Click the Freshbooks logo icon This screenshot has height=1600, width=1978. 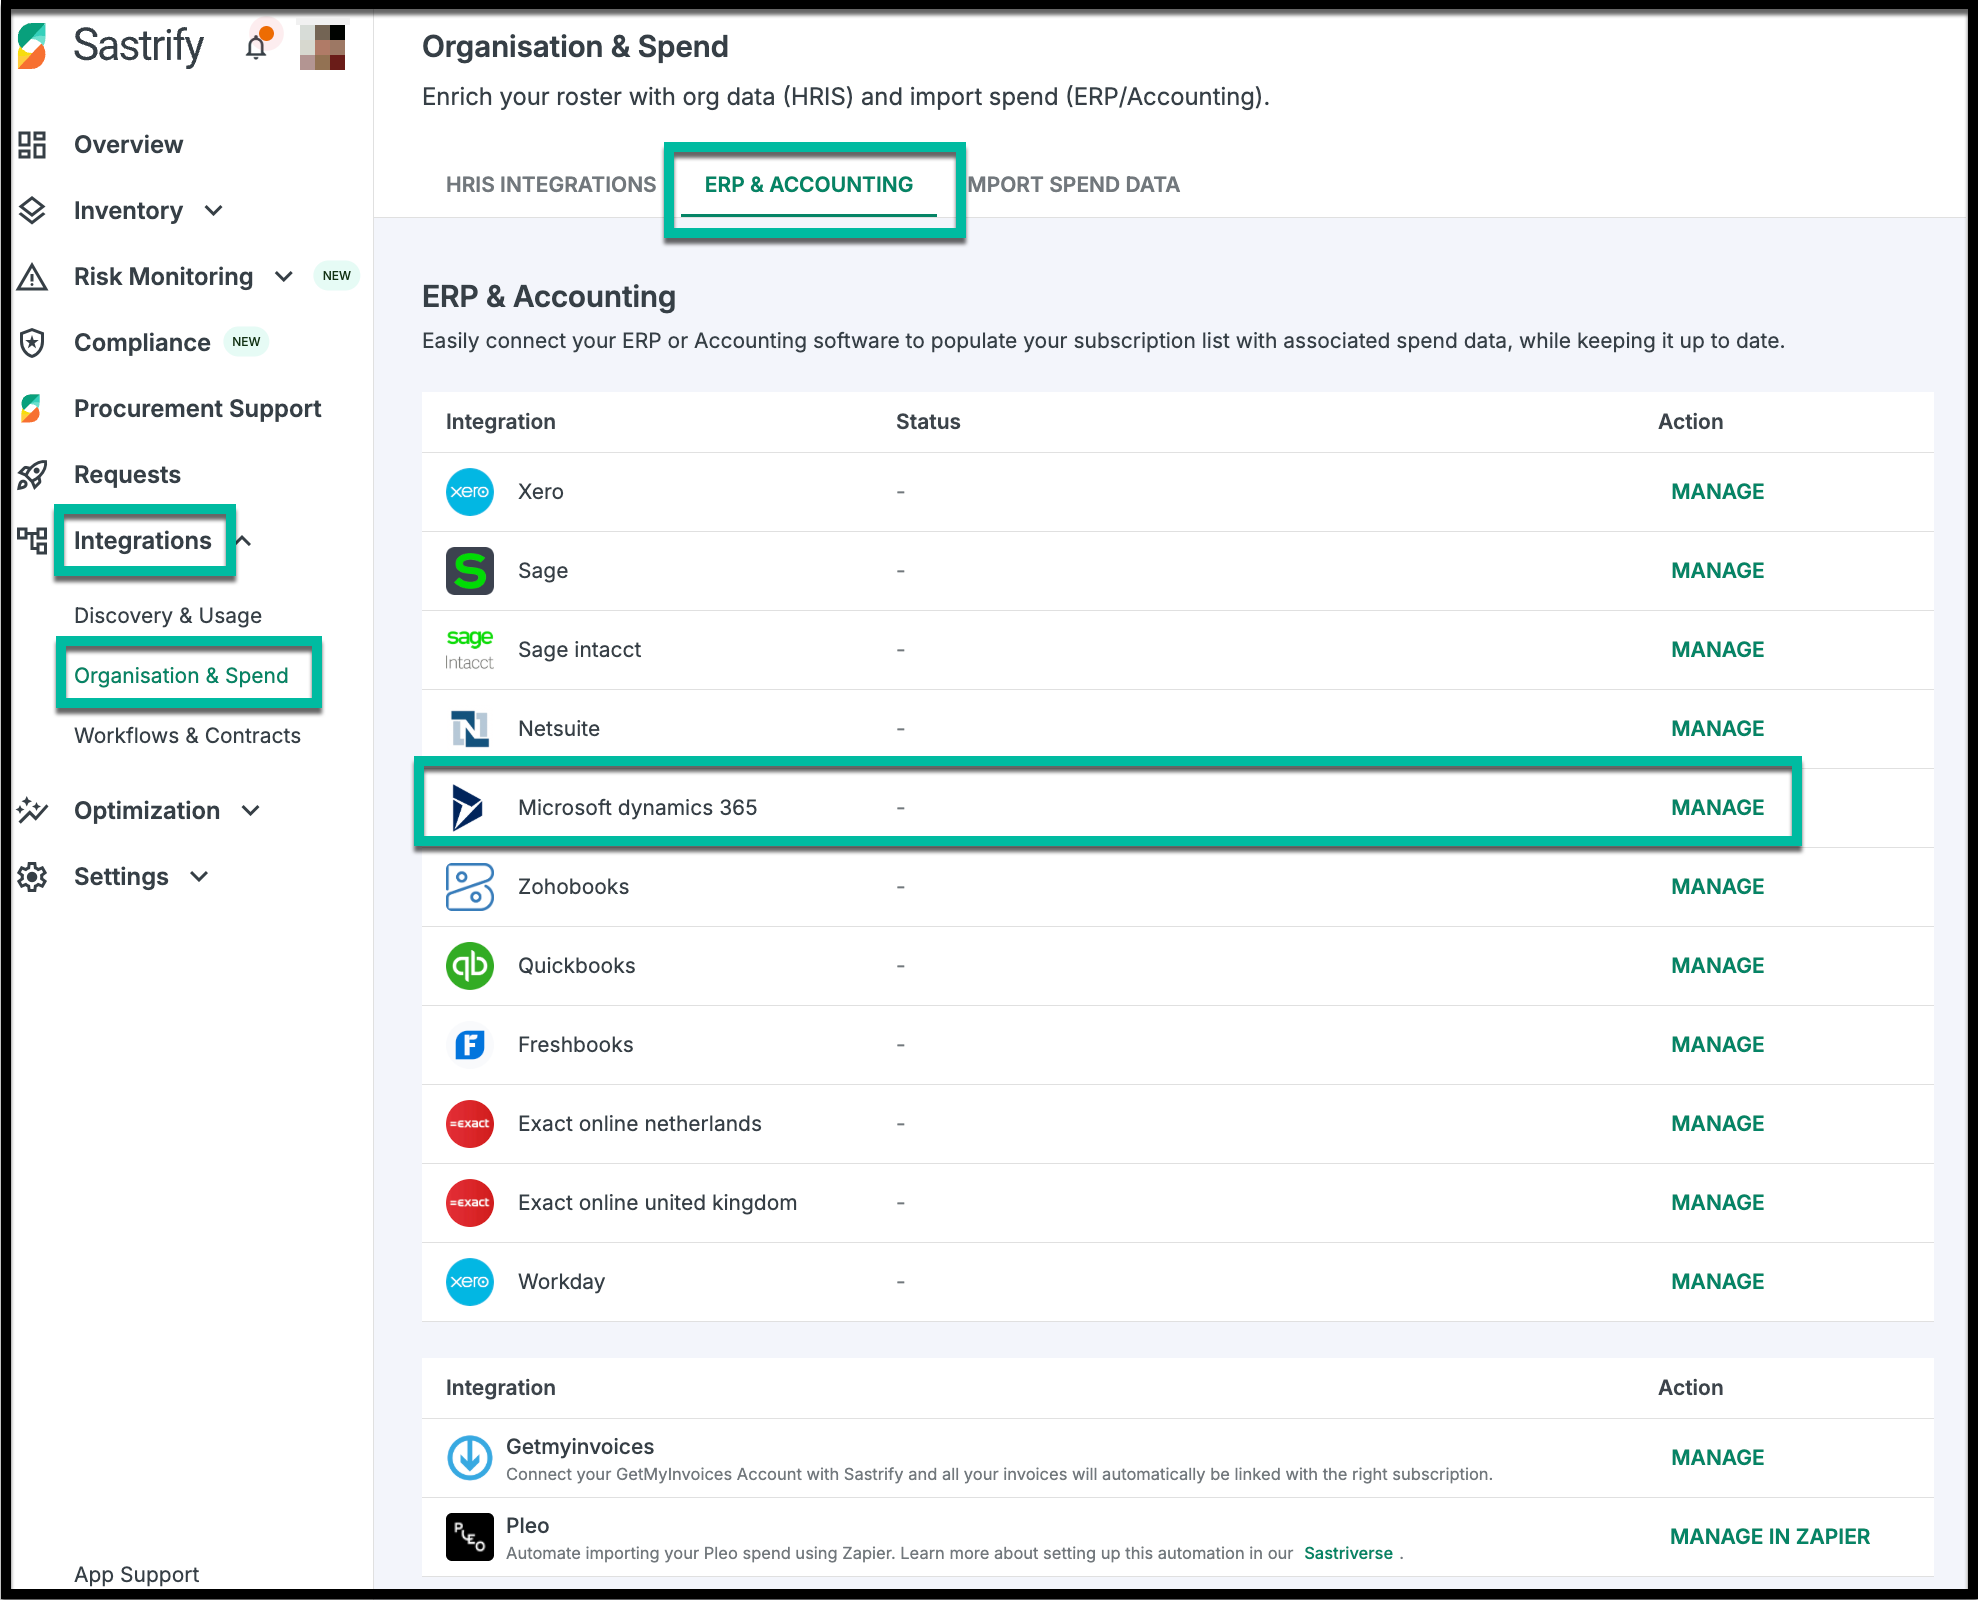470,1045
